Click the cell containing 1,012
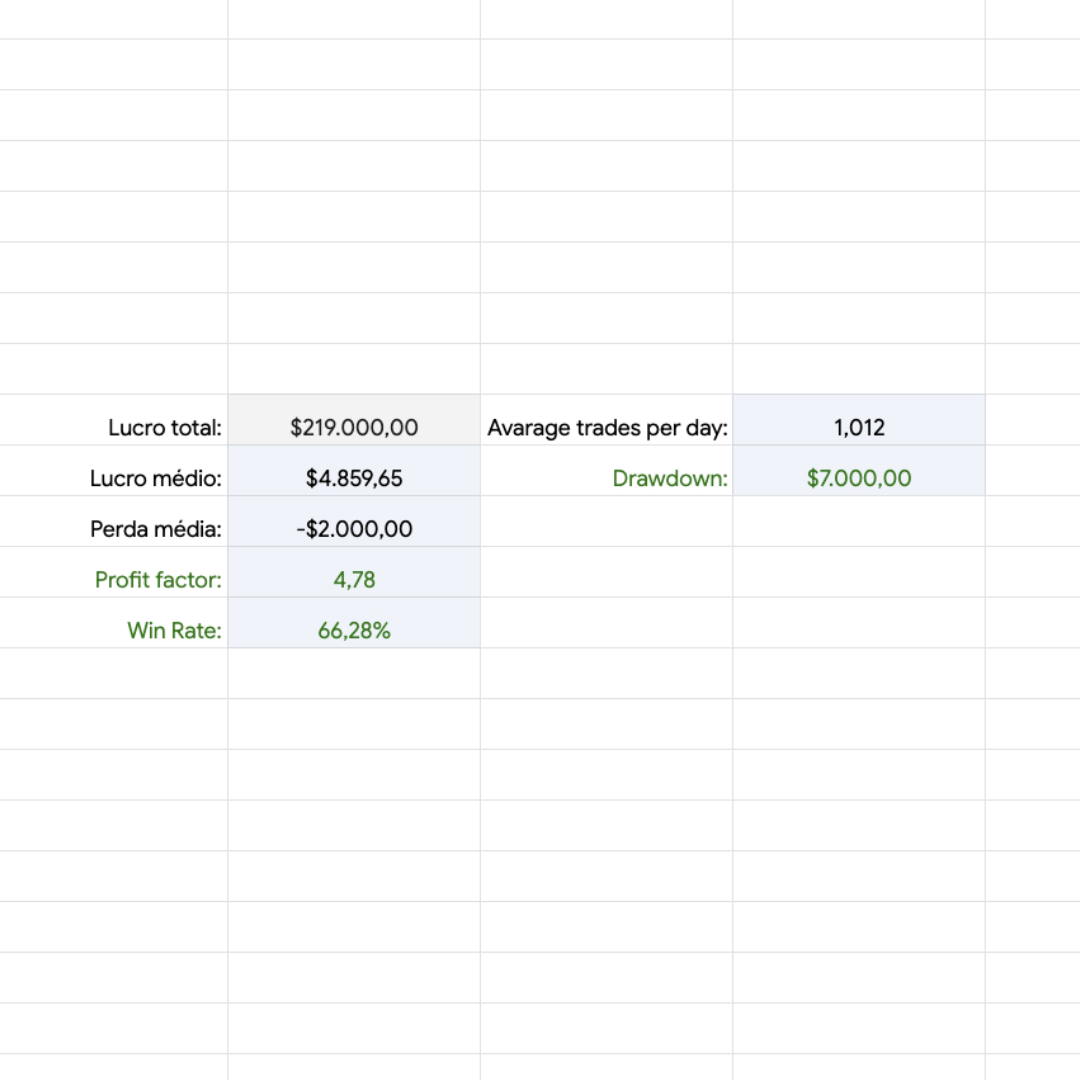Screen dimensions: 1080x1080 pyautogui.click(x=859, y=428)
